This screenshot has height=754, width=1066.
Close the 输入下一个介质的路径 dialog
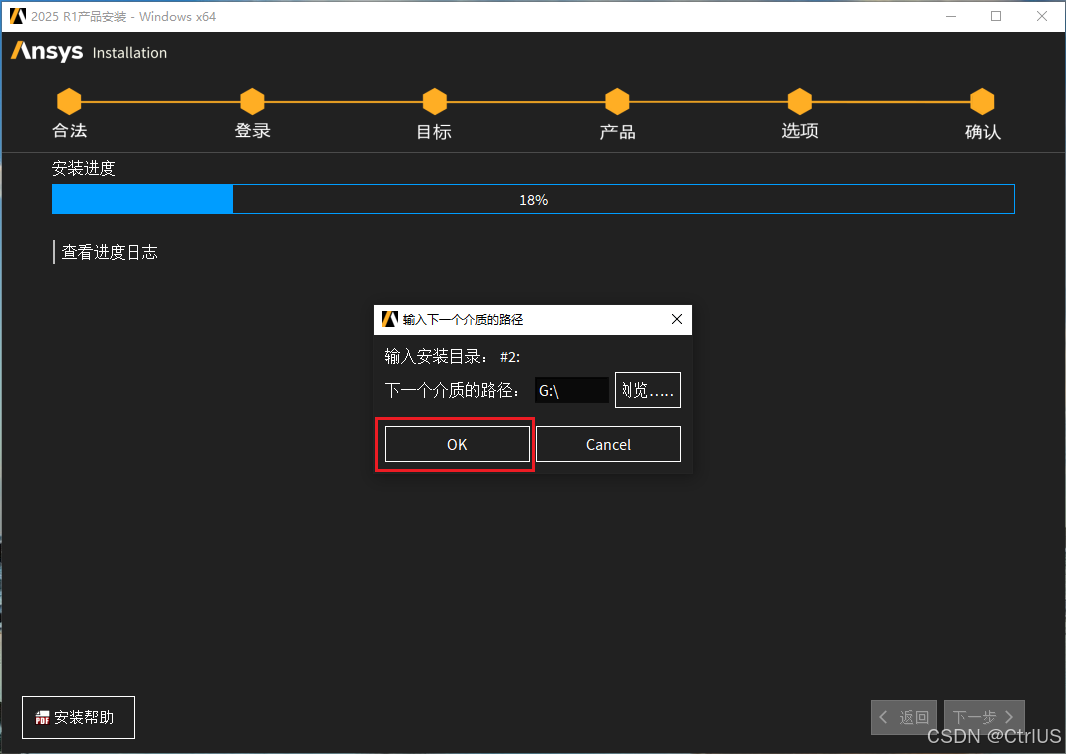pyautogui.click(x=676, y=319)
